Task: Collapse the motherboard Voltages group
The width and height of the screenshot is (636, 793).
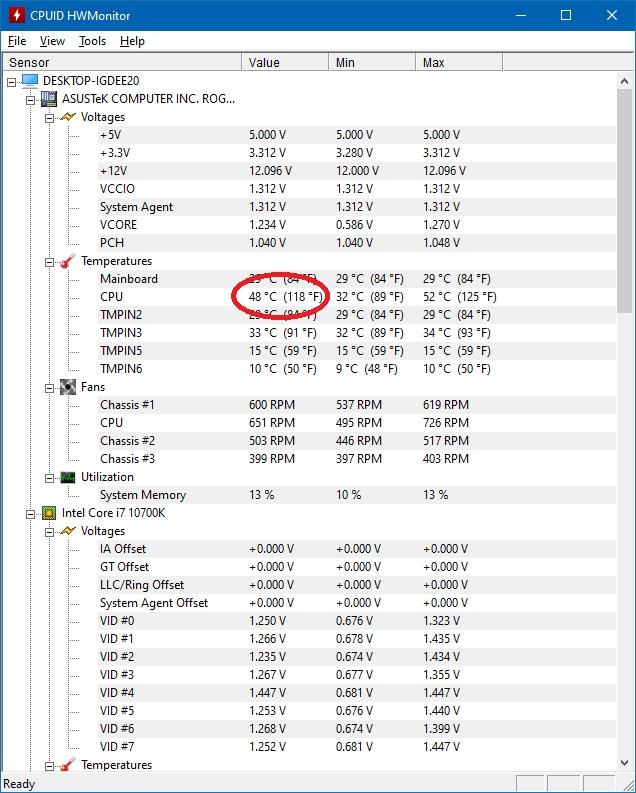Action: coord(50,118)
